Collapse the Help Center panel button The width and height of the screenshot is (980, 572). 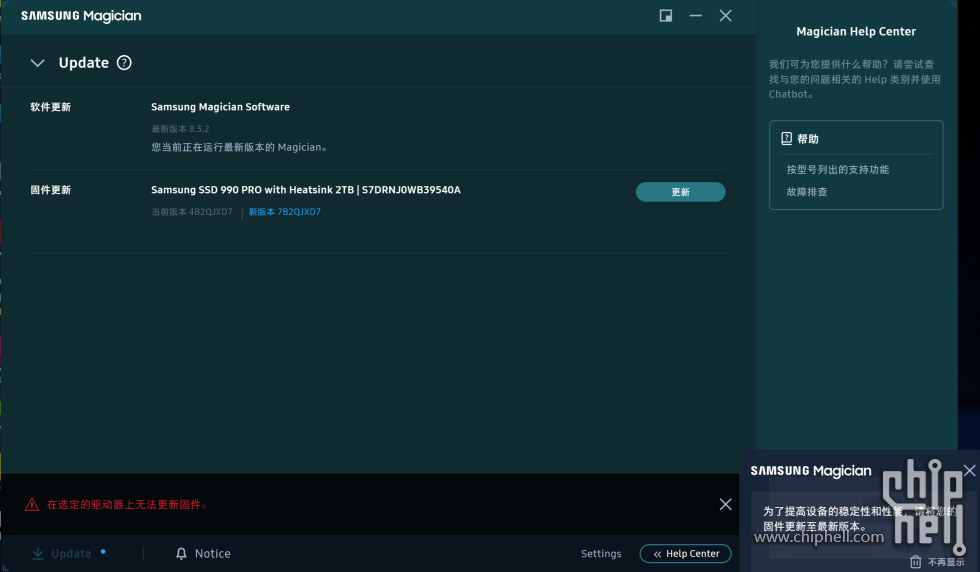click(686, 553)
